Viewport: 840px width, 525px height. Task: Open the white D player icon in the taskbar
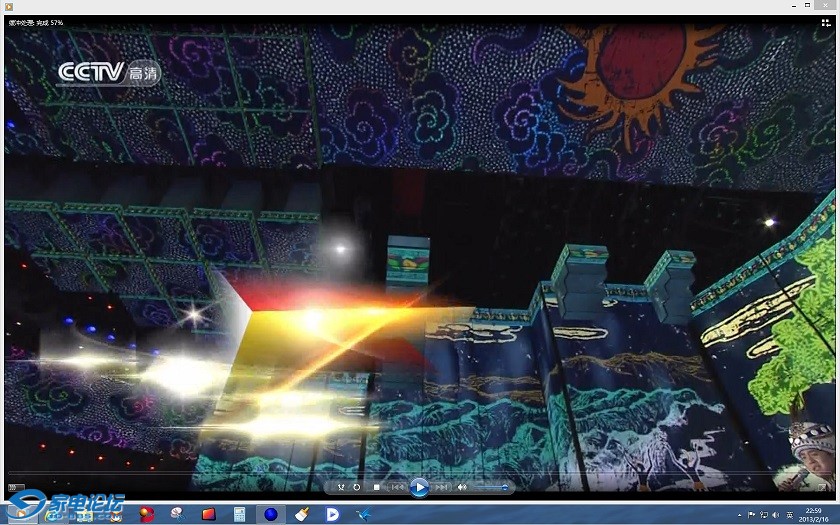pyautogui.click(x=333, y=515)
